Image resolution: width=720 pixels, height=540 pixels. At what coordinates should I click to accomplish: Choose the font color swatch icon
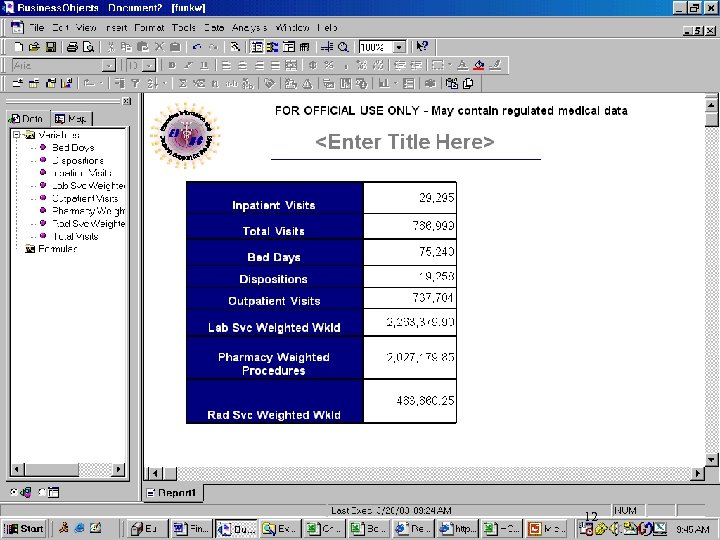(x=463, y=65)
